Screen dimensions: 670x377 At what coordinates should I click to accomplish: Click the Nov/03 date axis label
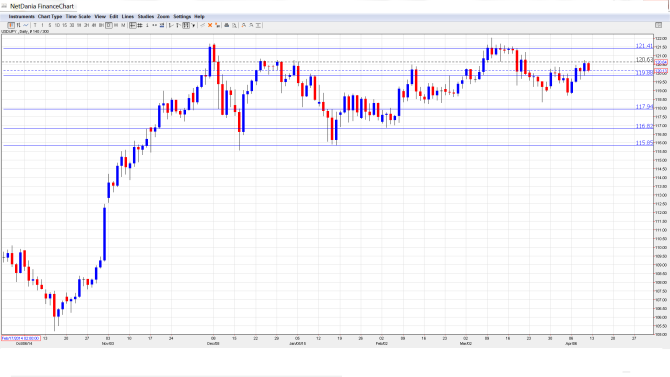coord(108,343)
